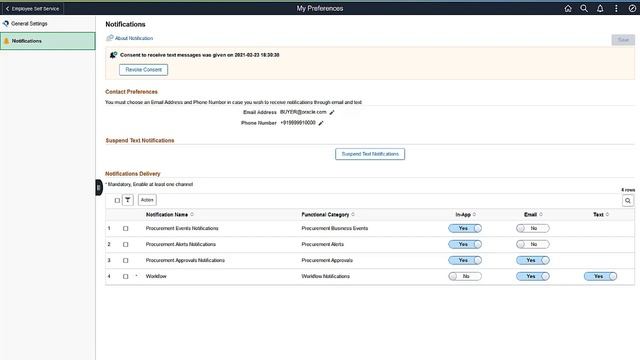Viewport: 640px width, 360px height.
Task: Toggle In-App for Procurement Events Notifications
Action: tap(465, 228)
